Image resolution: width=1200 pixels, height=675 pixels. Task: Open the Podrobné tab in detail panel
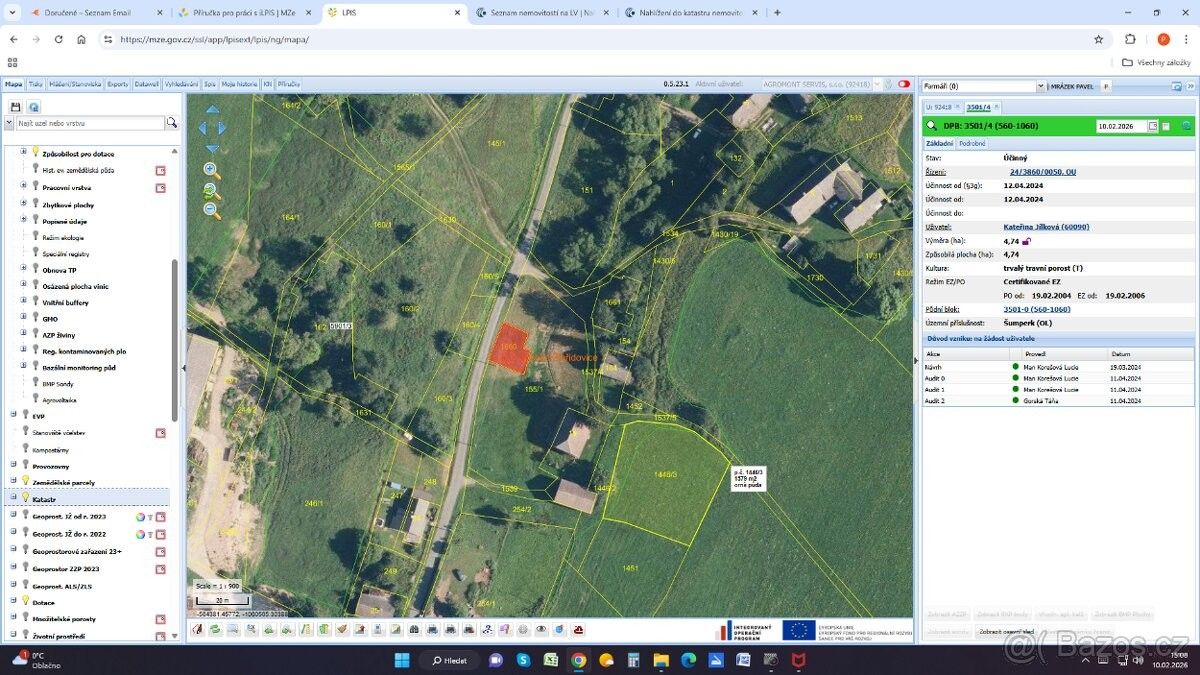(x=972, y=143)
